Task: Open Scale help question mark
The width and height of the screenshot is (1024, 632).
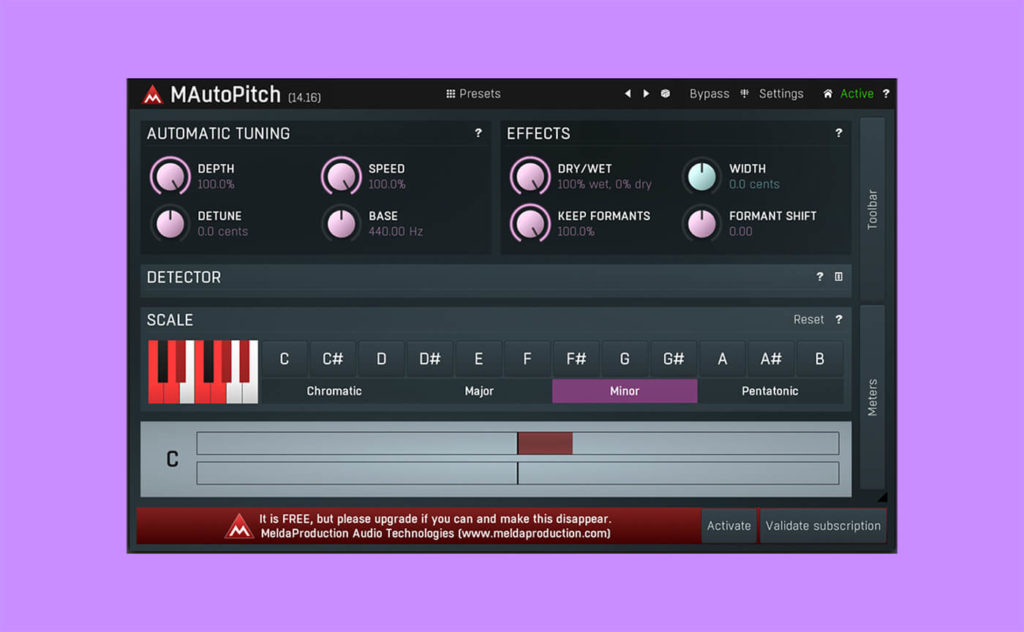Action: click(x=839, y=319)
